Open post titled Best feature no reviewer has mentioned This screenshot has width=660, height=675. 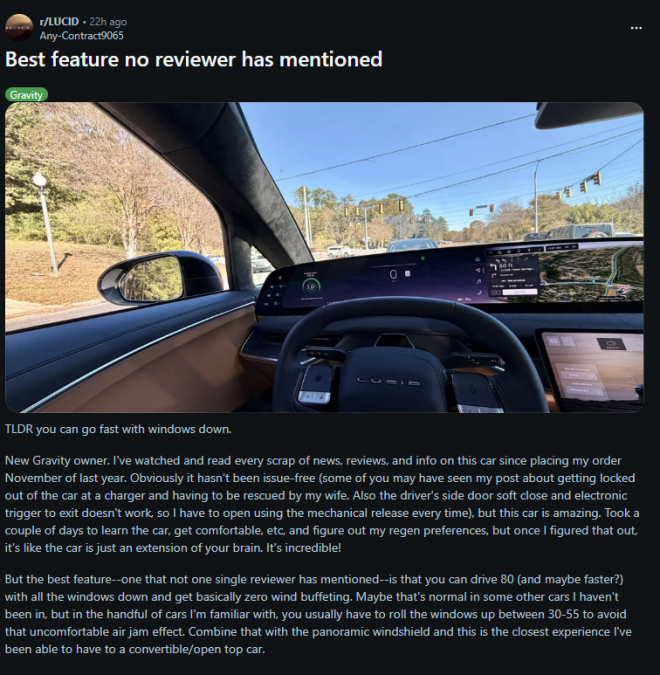coord(194,59)
